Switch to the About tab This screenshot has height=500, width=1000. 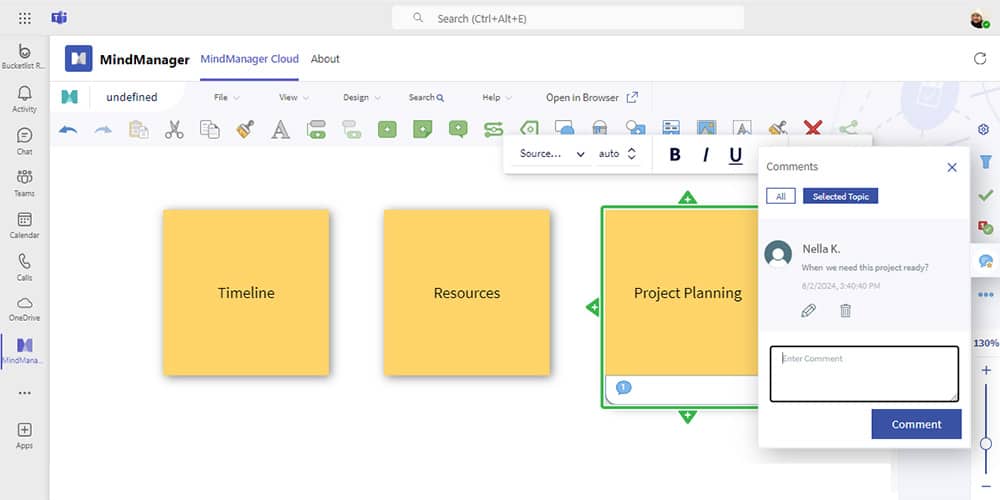pos(325,59)
